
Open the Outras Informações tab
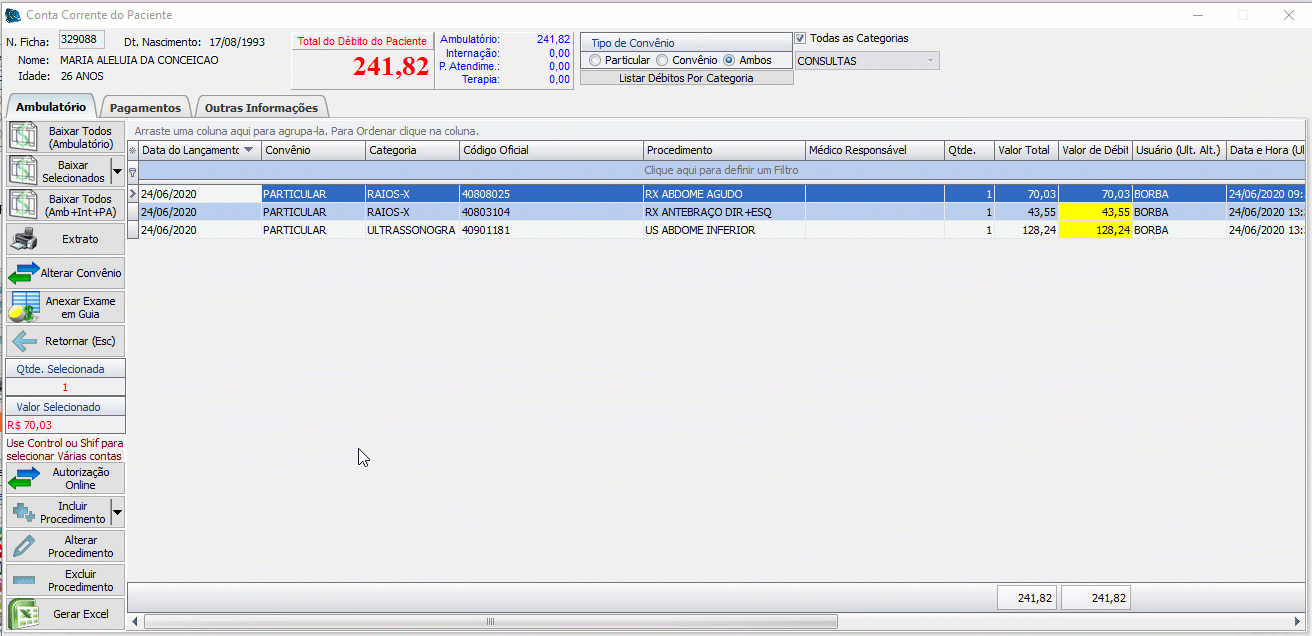(x=261, y=107)
